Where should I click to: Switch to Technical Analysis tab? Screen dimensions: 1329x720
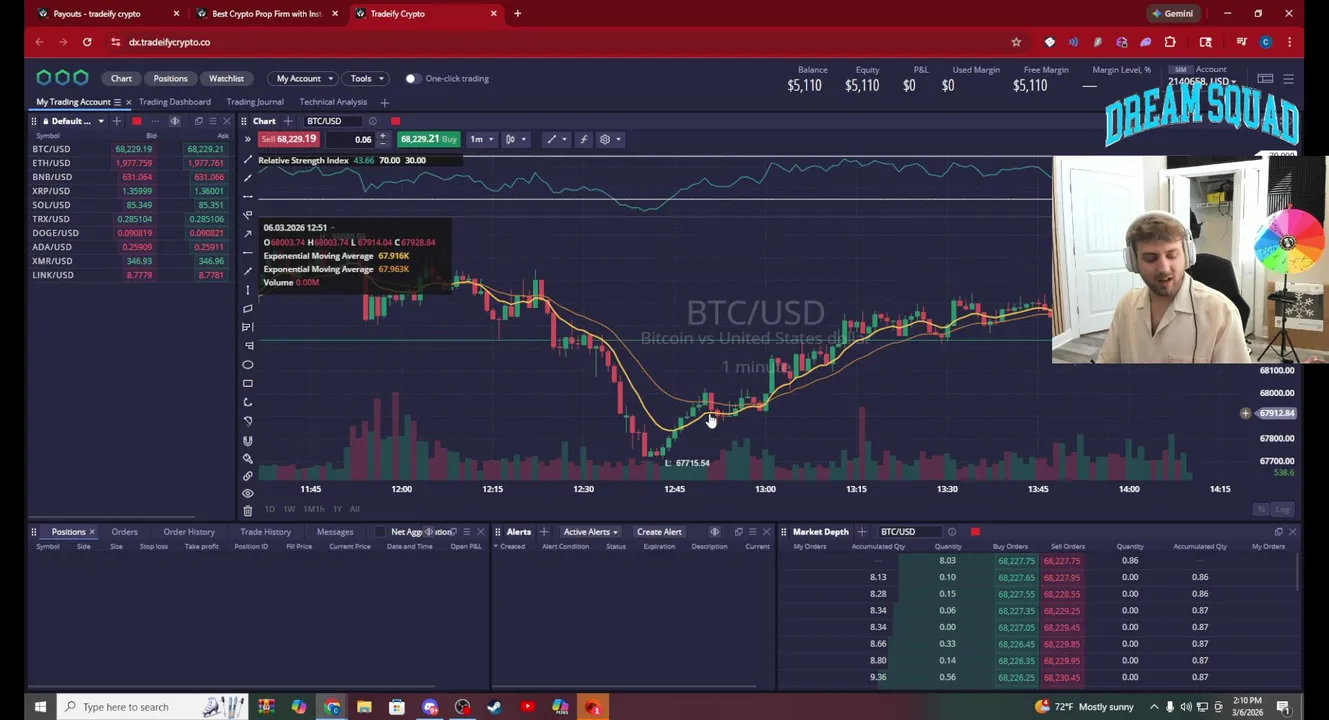tap(333, 102)
